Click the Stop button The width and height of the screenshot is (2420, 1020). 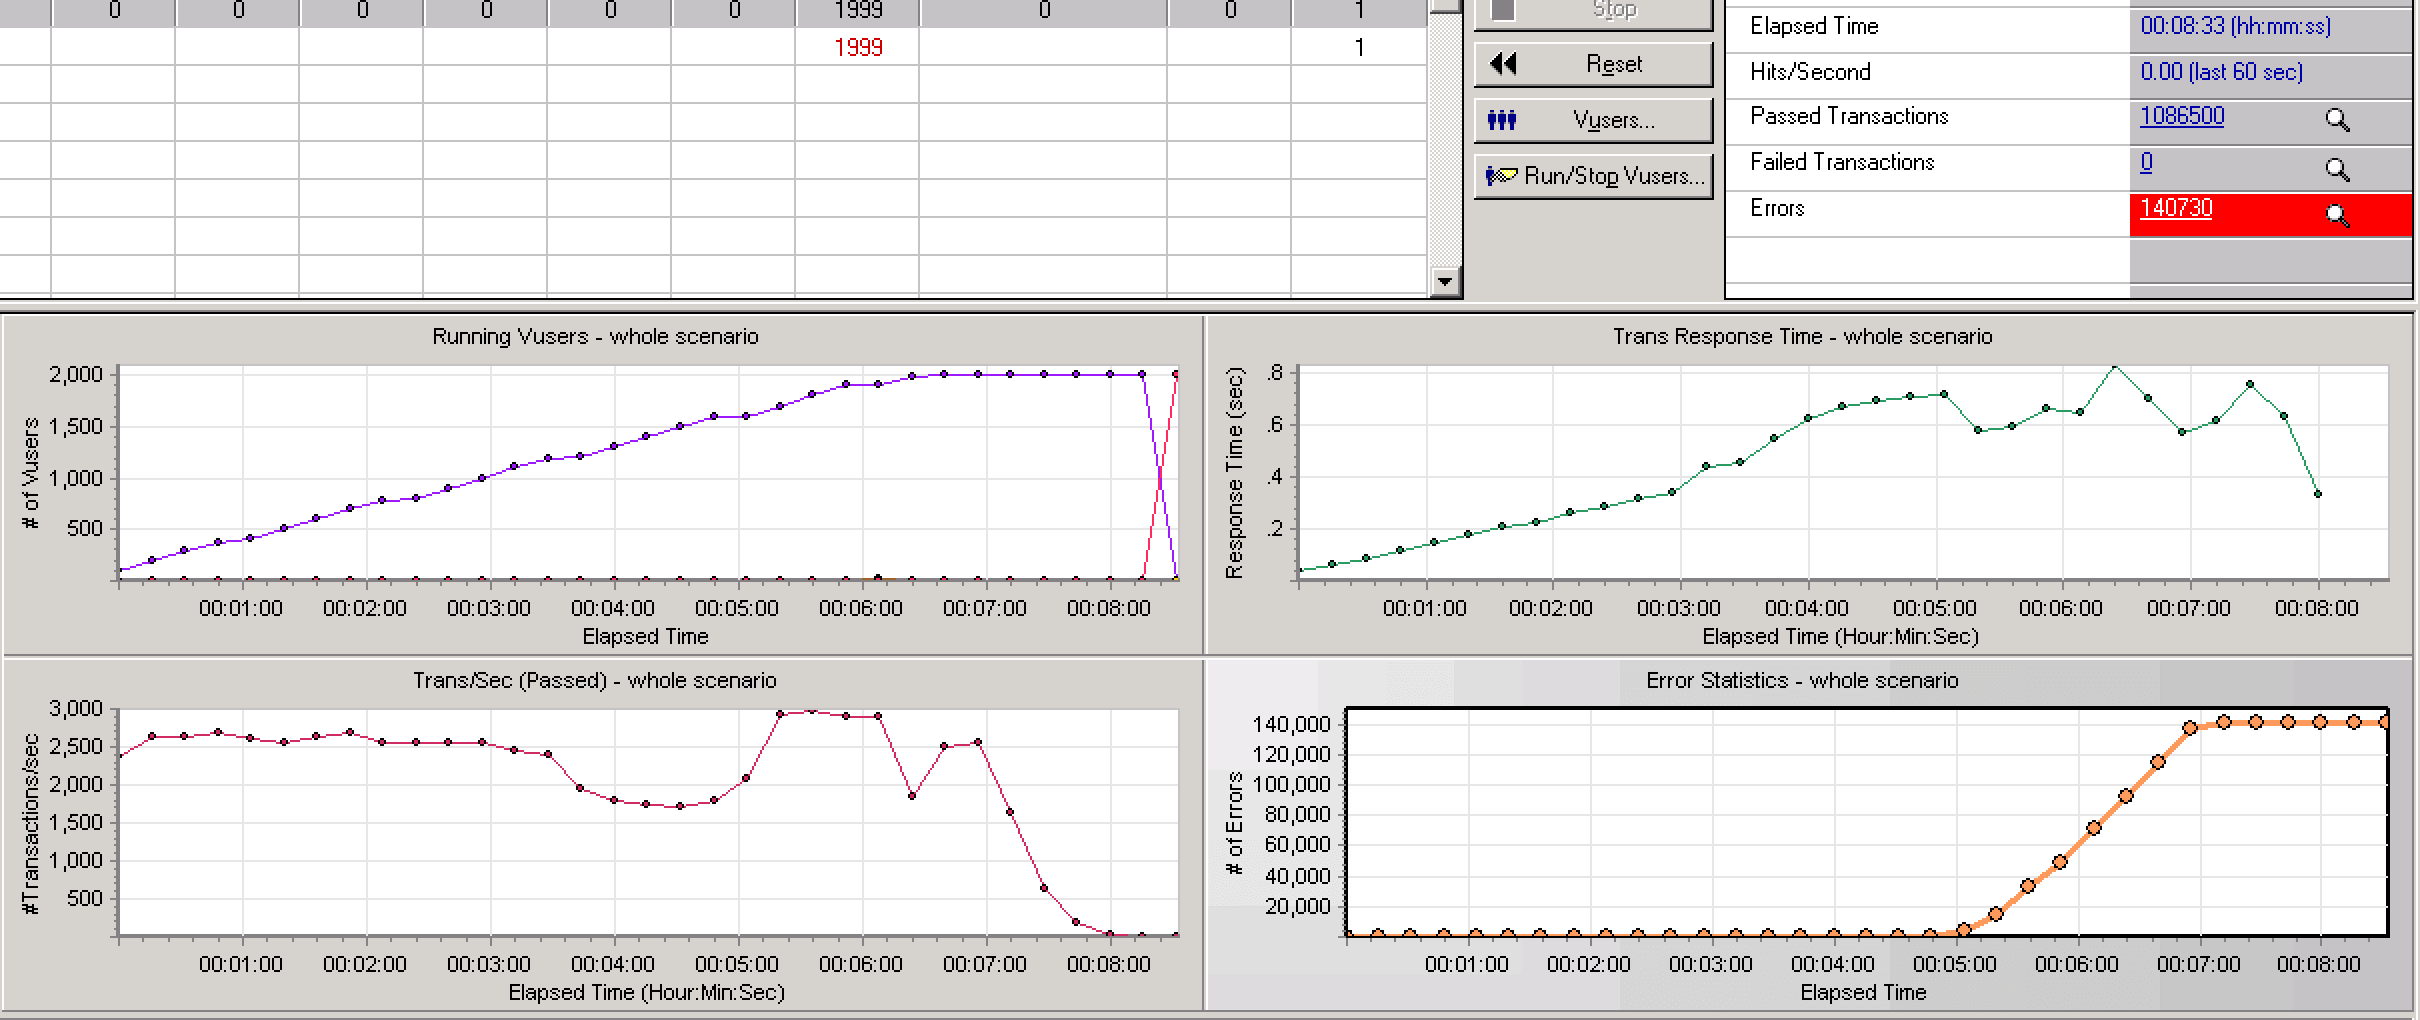[x=1593, y=11]
